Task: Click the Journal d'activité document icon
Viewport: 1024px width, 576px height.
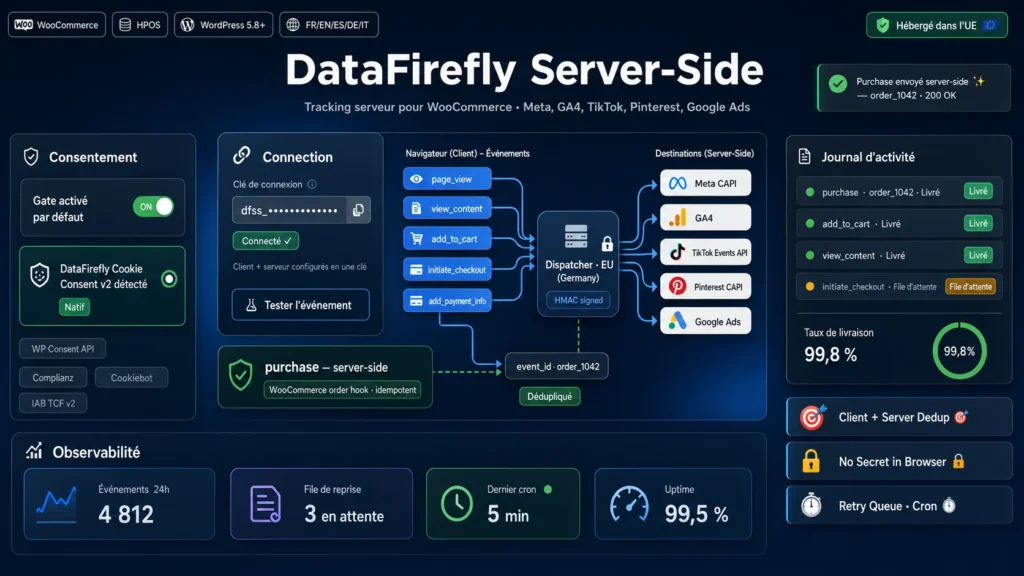Action: [805, 156]
